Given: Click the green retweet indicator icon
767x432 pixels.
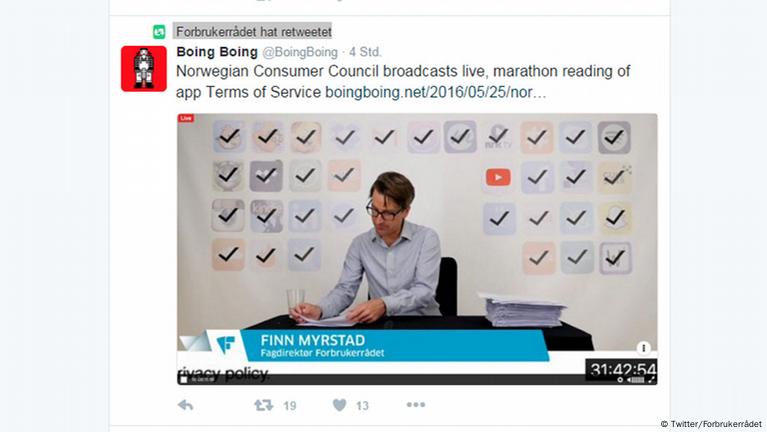Looking at the screenshot, I should click(x=159, y=32).
